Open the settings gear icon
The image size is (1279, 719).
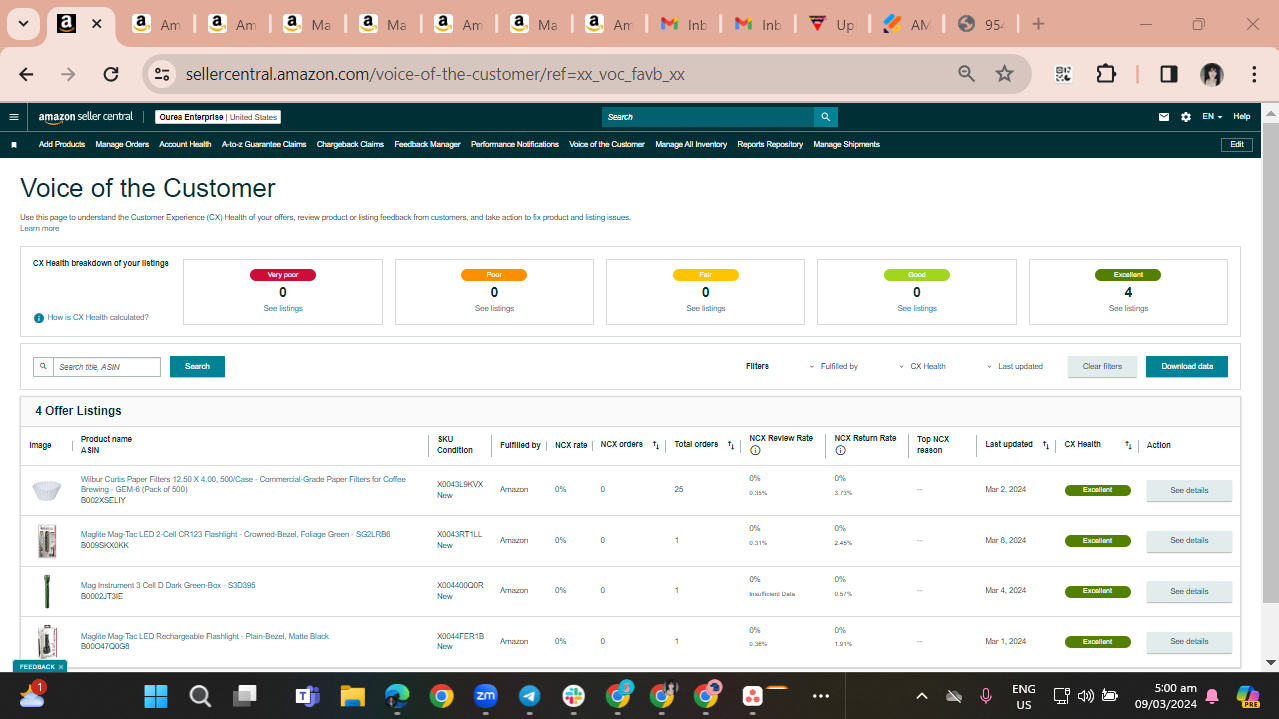pyautogui.click(x=1186, y=117)
